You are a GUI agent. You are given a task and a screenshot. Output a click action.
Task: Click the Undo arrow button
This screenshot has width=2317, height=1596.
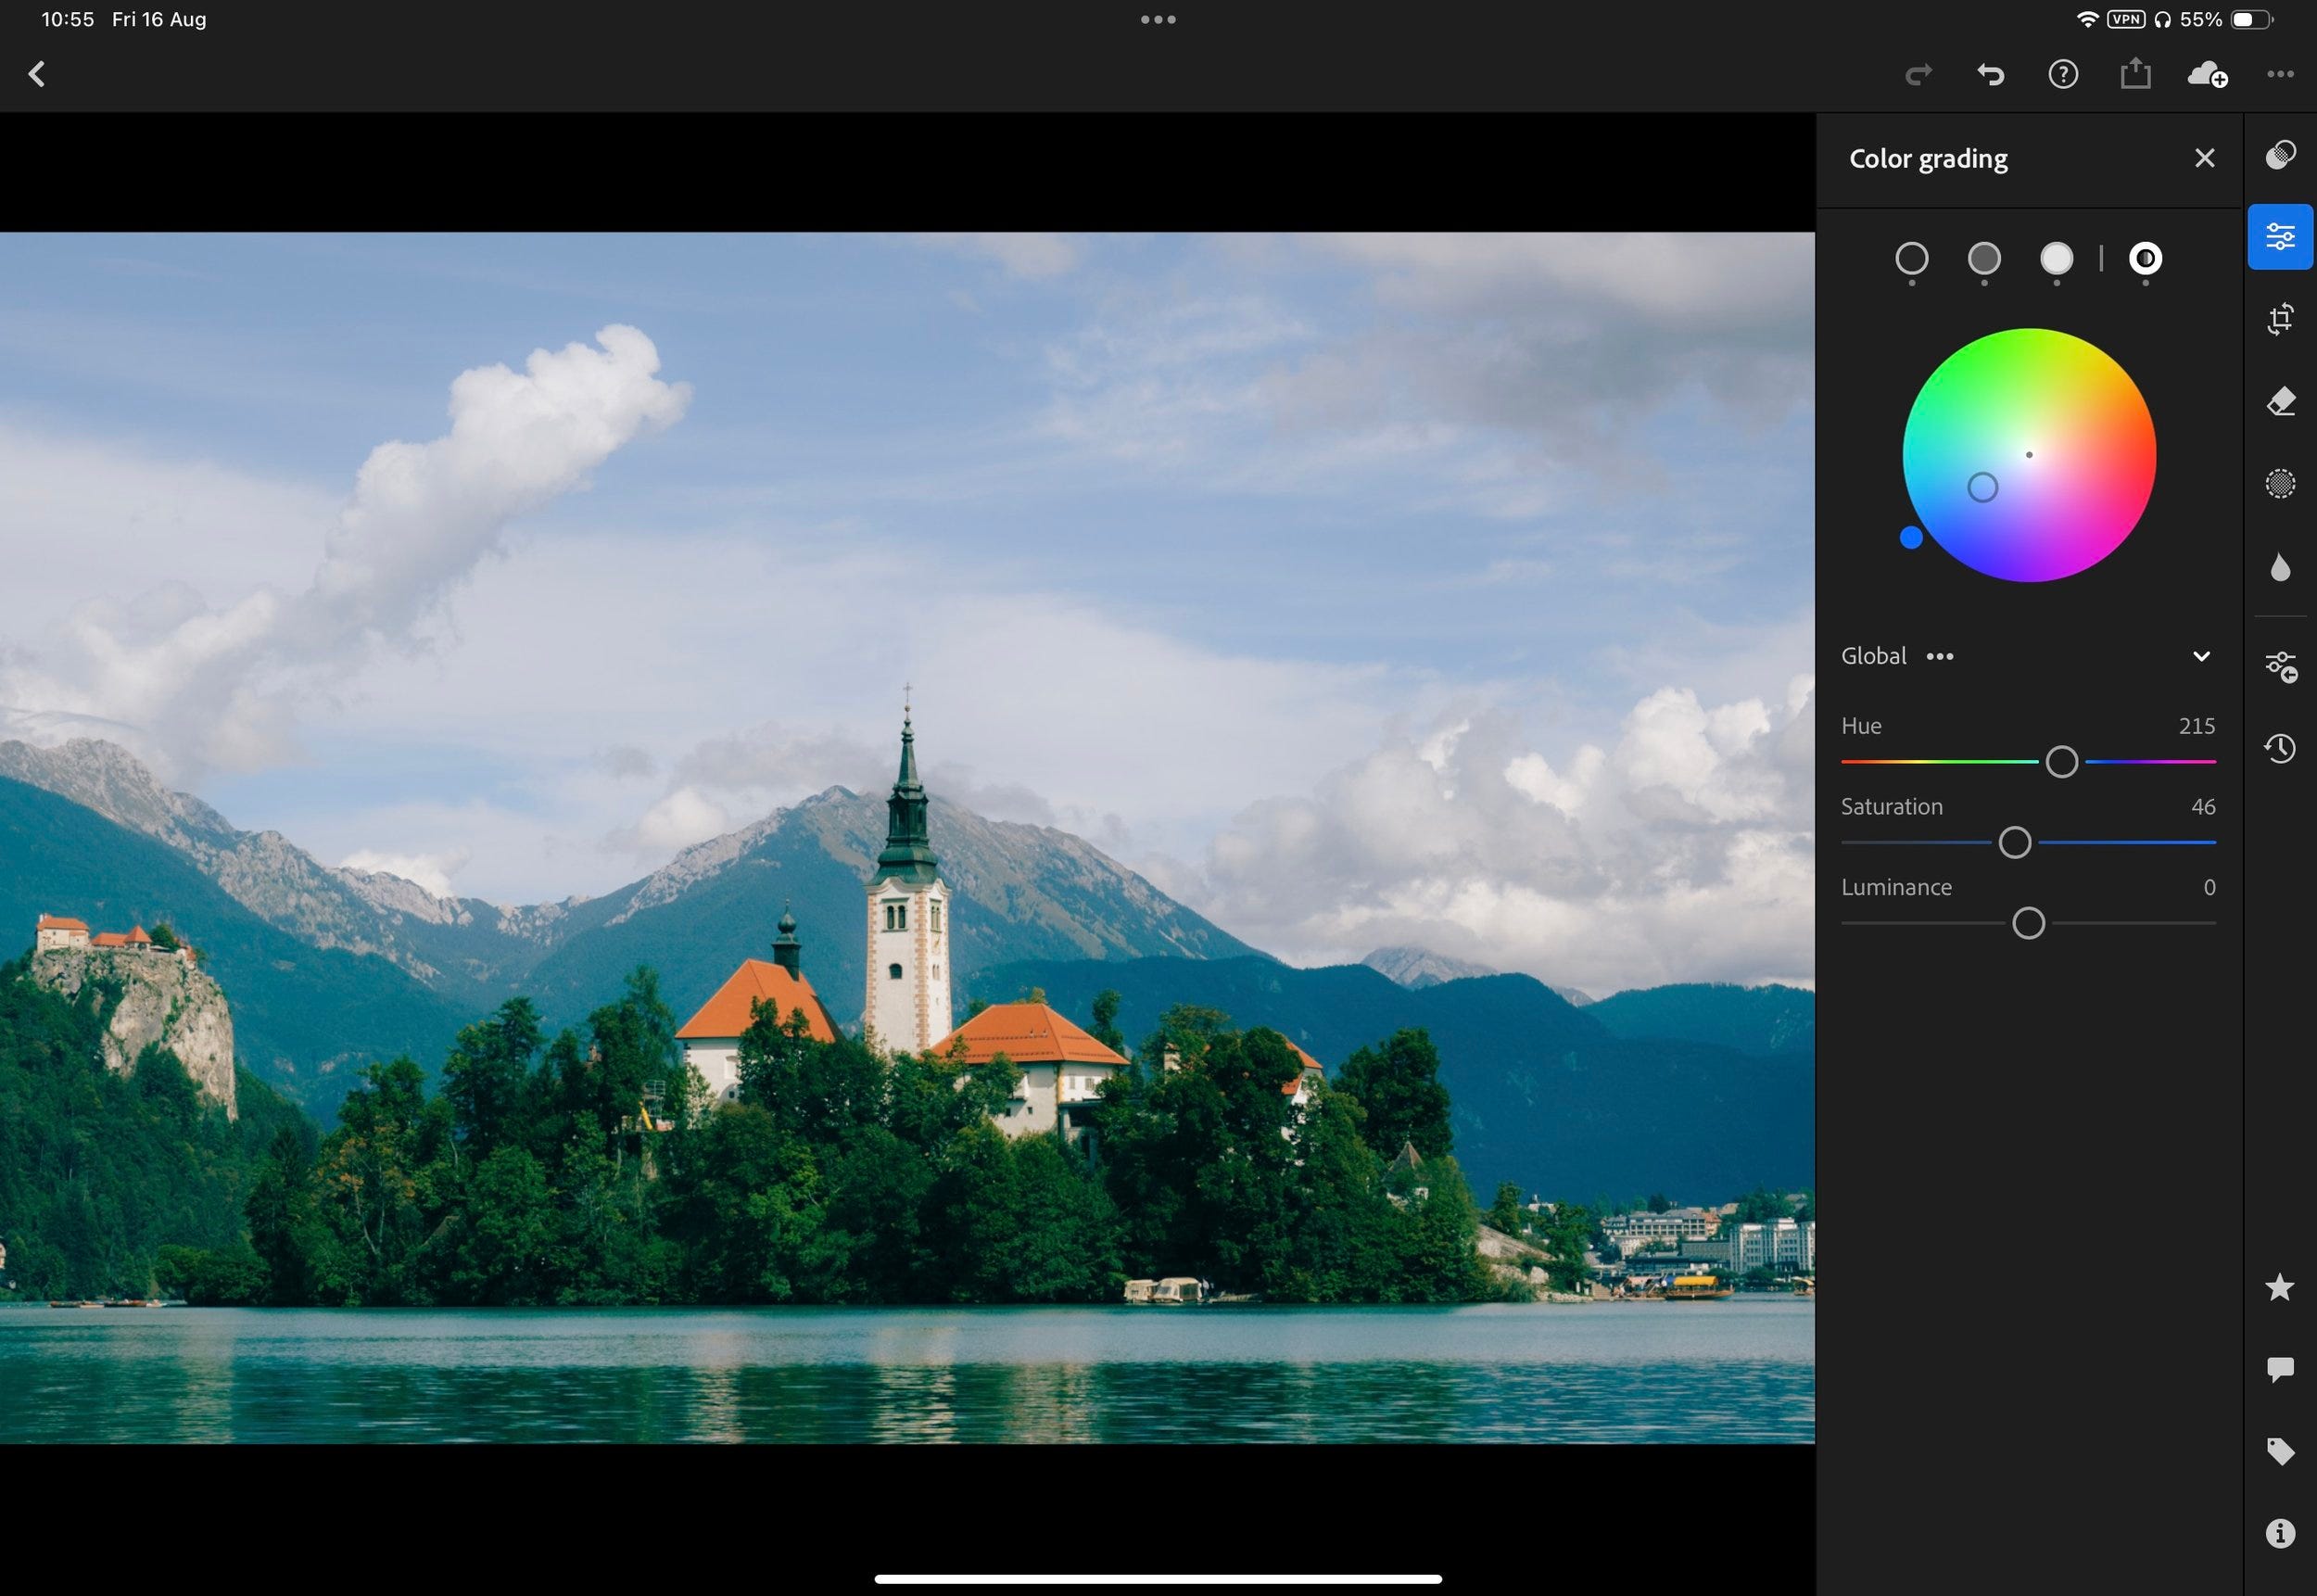pyautogui.click(x=1990, y=74)
